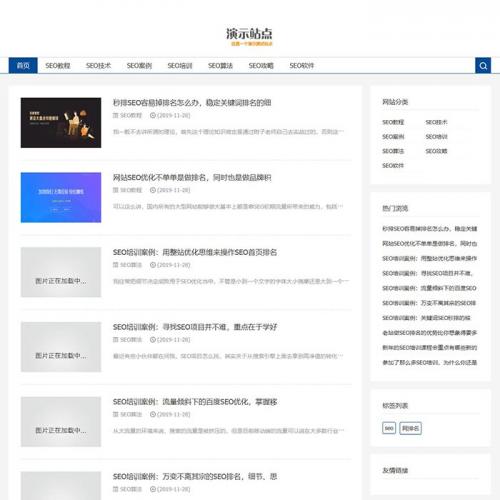The image size is (500, 500).
Task: Select SEO技术 in 网站分类 sidebar
Action: pos(436,122)
